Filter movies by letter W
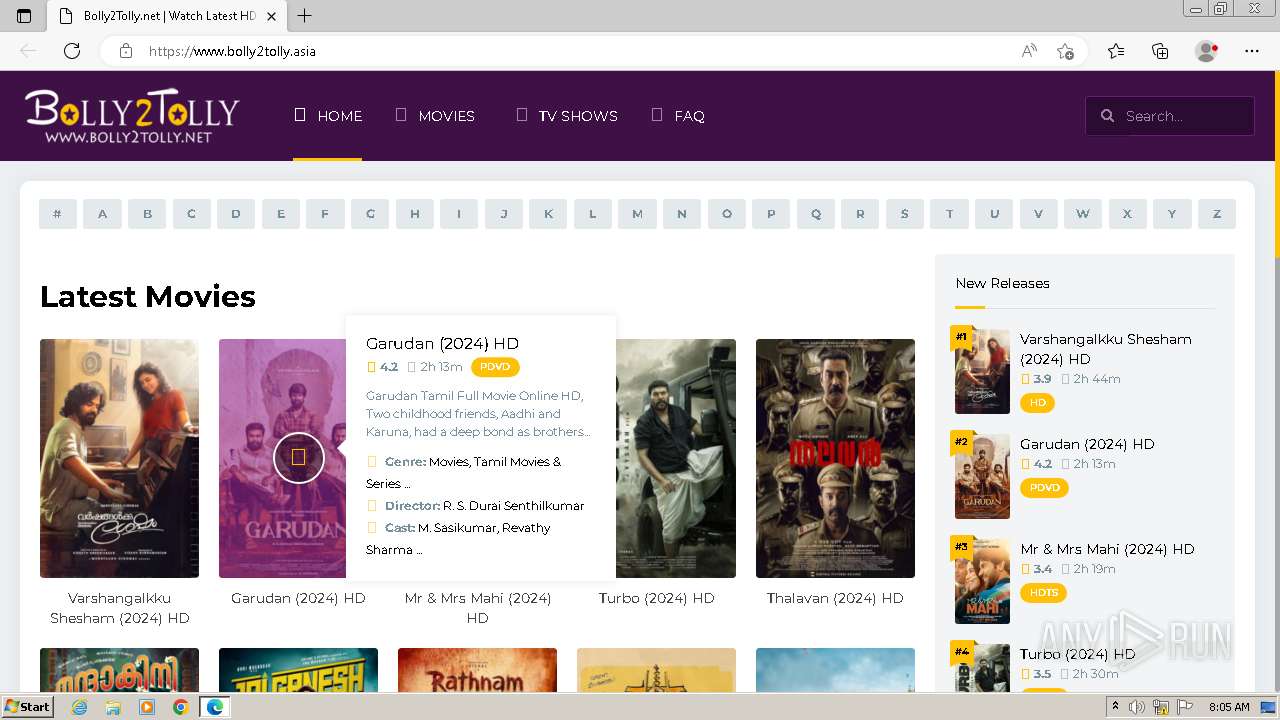Image resolution: width=1280 pixels, height=720 pixels. coord(1083,214)
